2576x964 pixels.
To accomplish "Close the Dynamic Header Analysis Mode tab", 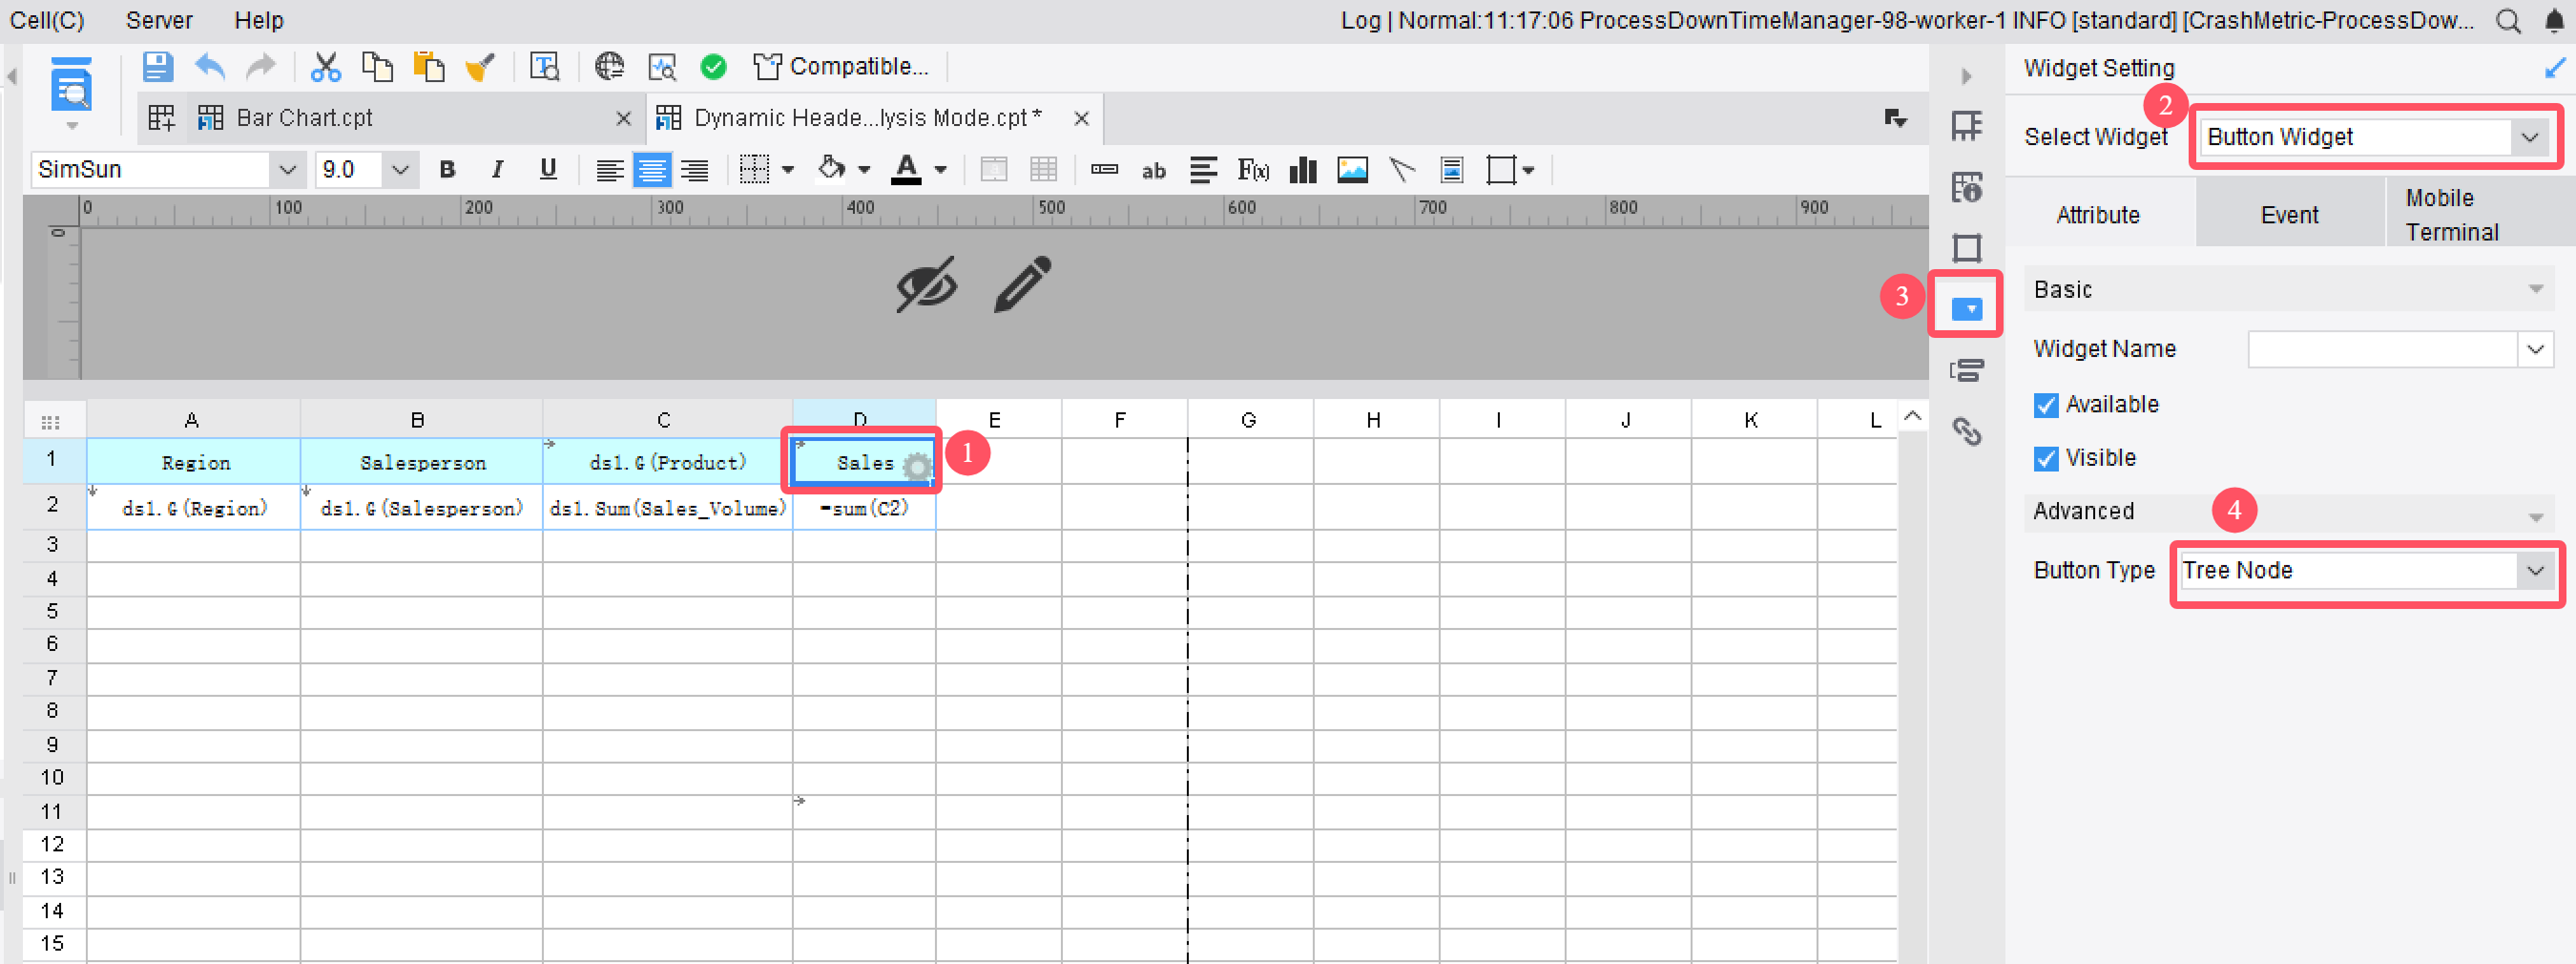I will coord(1081,119).
